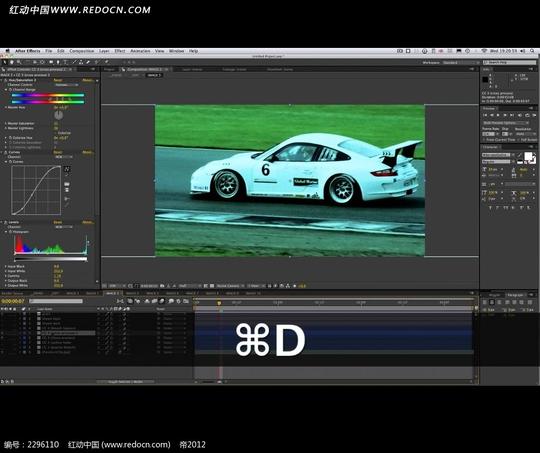Screen dimensions: 540x453
Task: Take a snapshot using the viewer camera icon
Action: click(162, 286)
